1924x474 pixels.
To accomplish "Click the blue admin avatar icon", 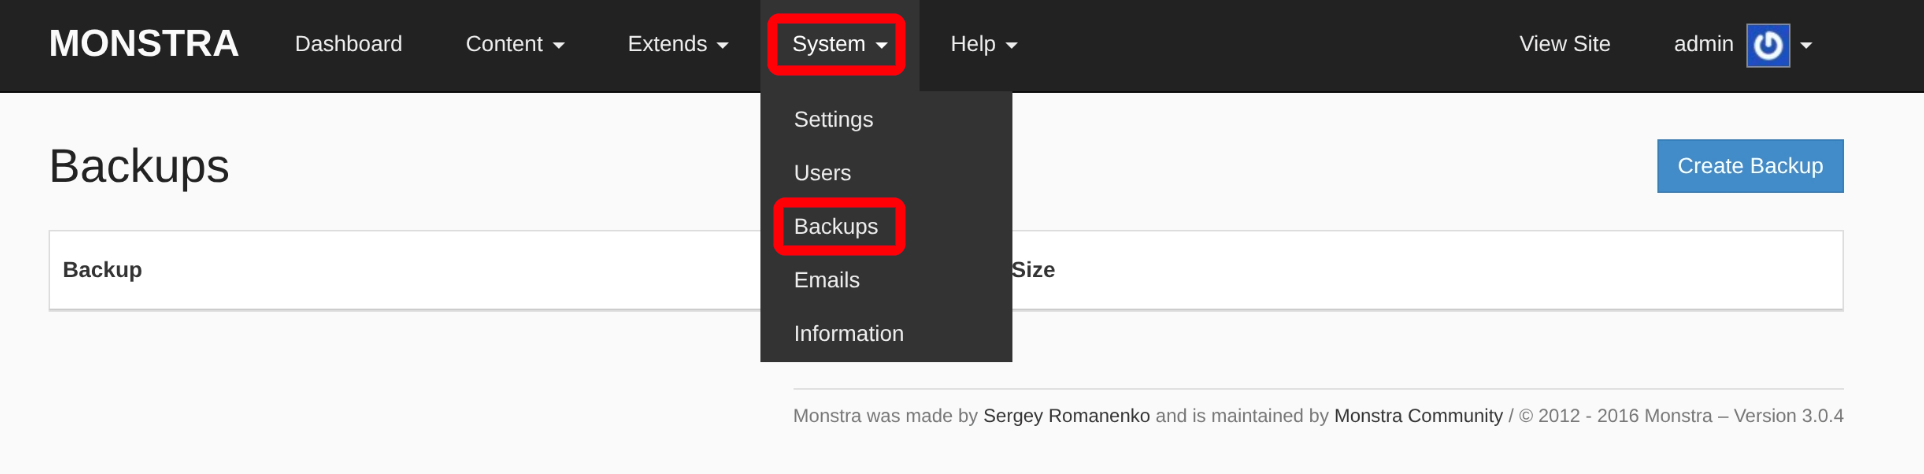I will point(1767,45).
